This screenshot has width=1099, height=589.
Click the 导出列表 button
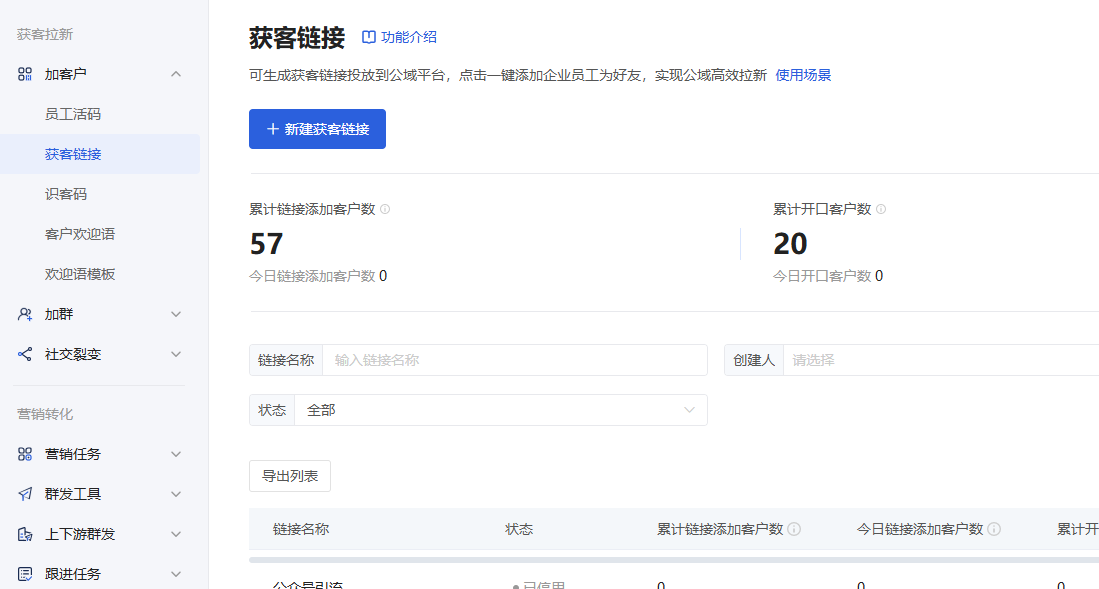290,476
